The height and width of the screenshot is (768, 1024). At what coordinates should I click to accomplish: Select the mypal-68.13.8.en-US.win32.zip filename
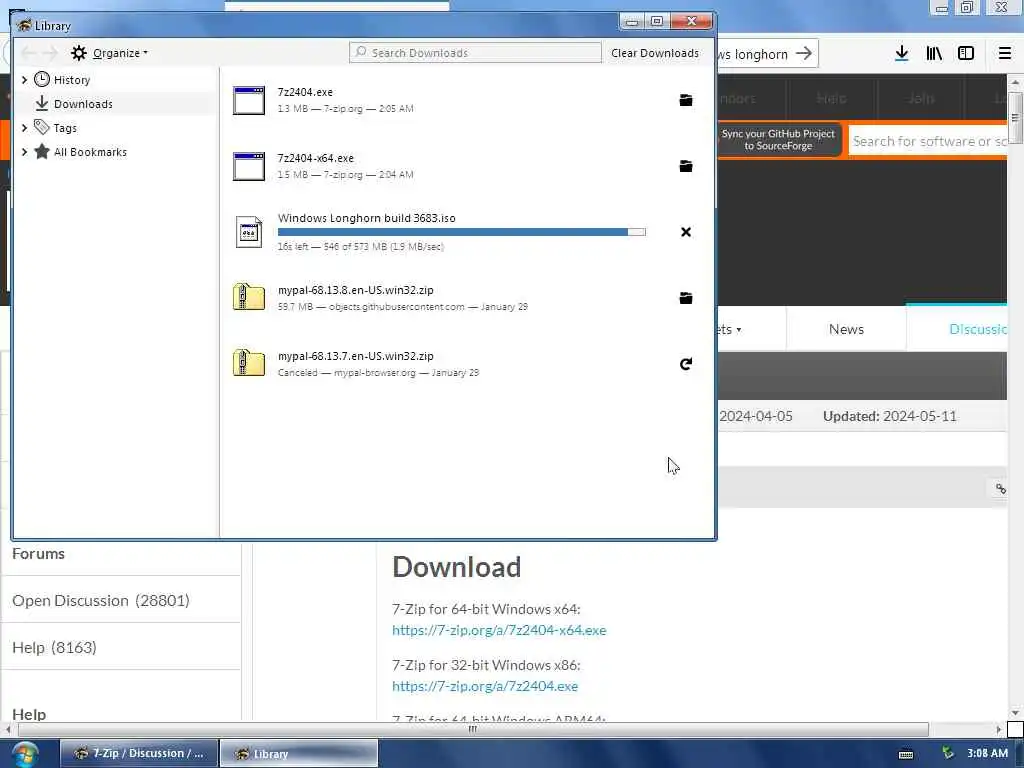pyautogui.click(x=355, y=290)
